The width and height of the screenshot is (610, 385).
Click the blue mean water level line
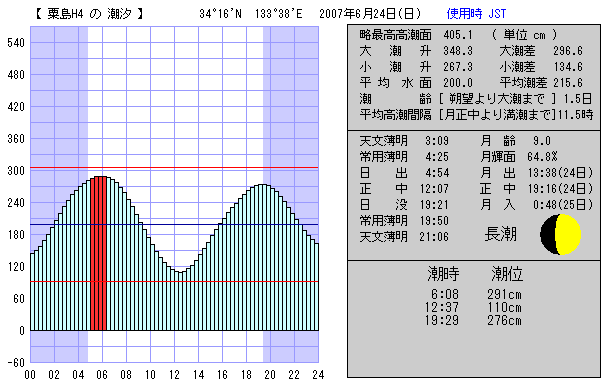coord(174,224)
